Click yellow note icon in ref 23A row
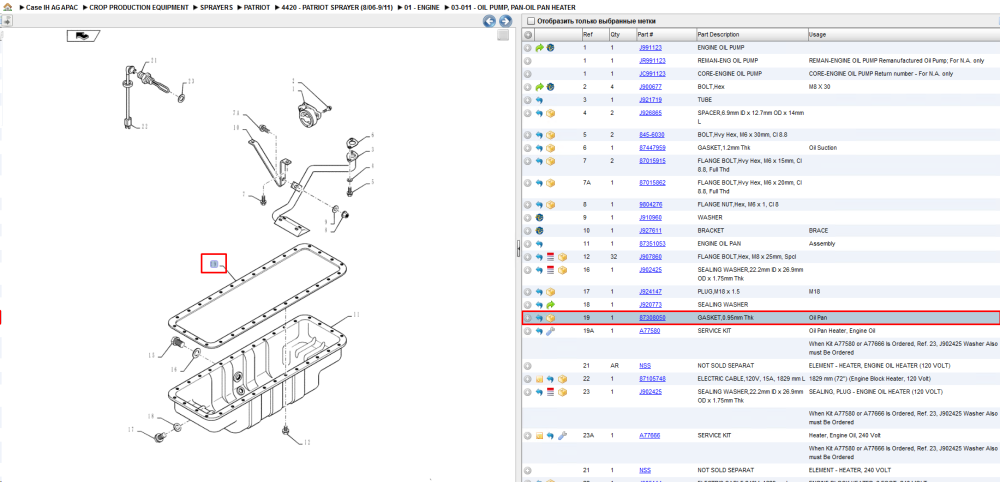1000x482 pixels. 540,435
